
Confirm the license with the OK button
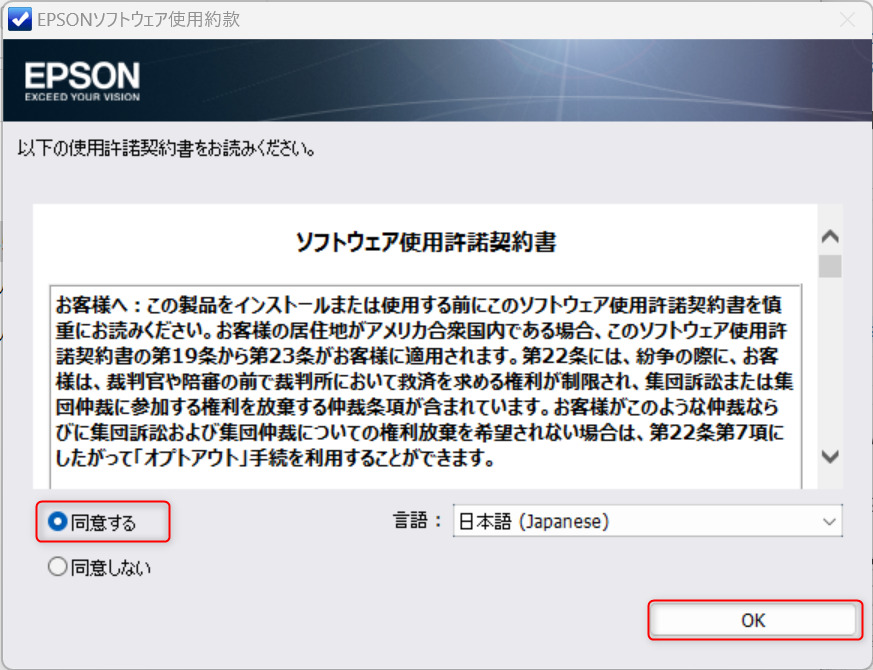click(x=753, y=620)
